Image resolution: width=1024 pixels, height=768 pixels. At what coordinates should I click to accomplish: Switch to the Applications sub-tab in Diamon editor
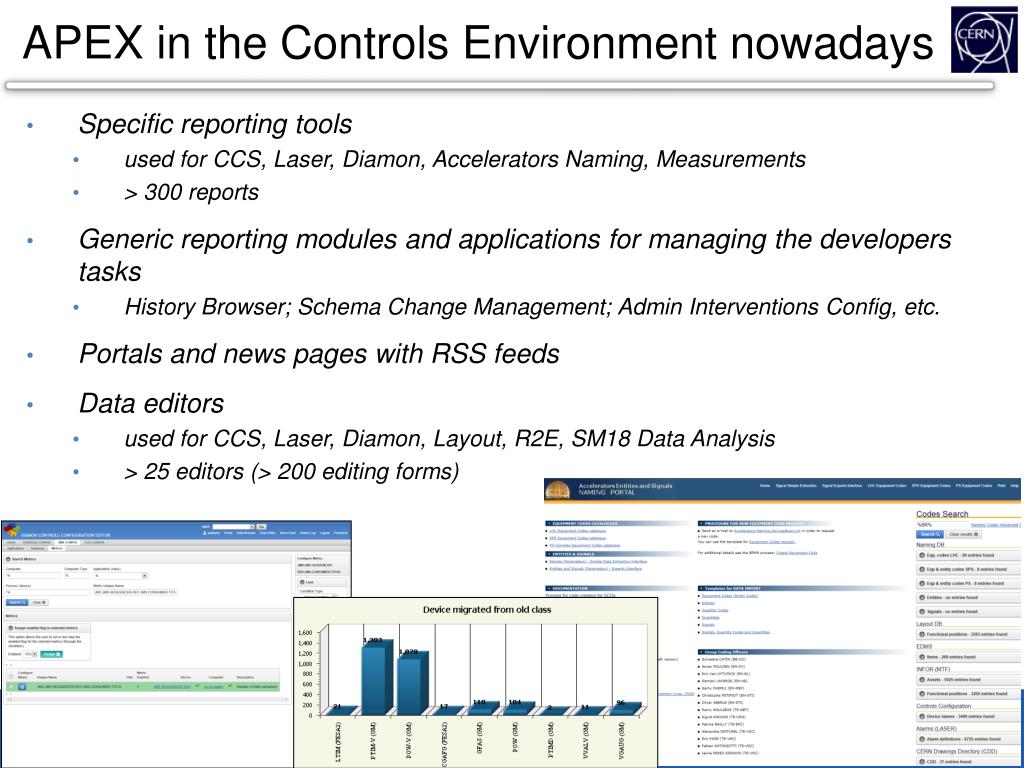coord(16,549)
